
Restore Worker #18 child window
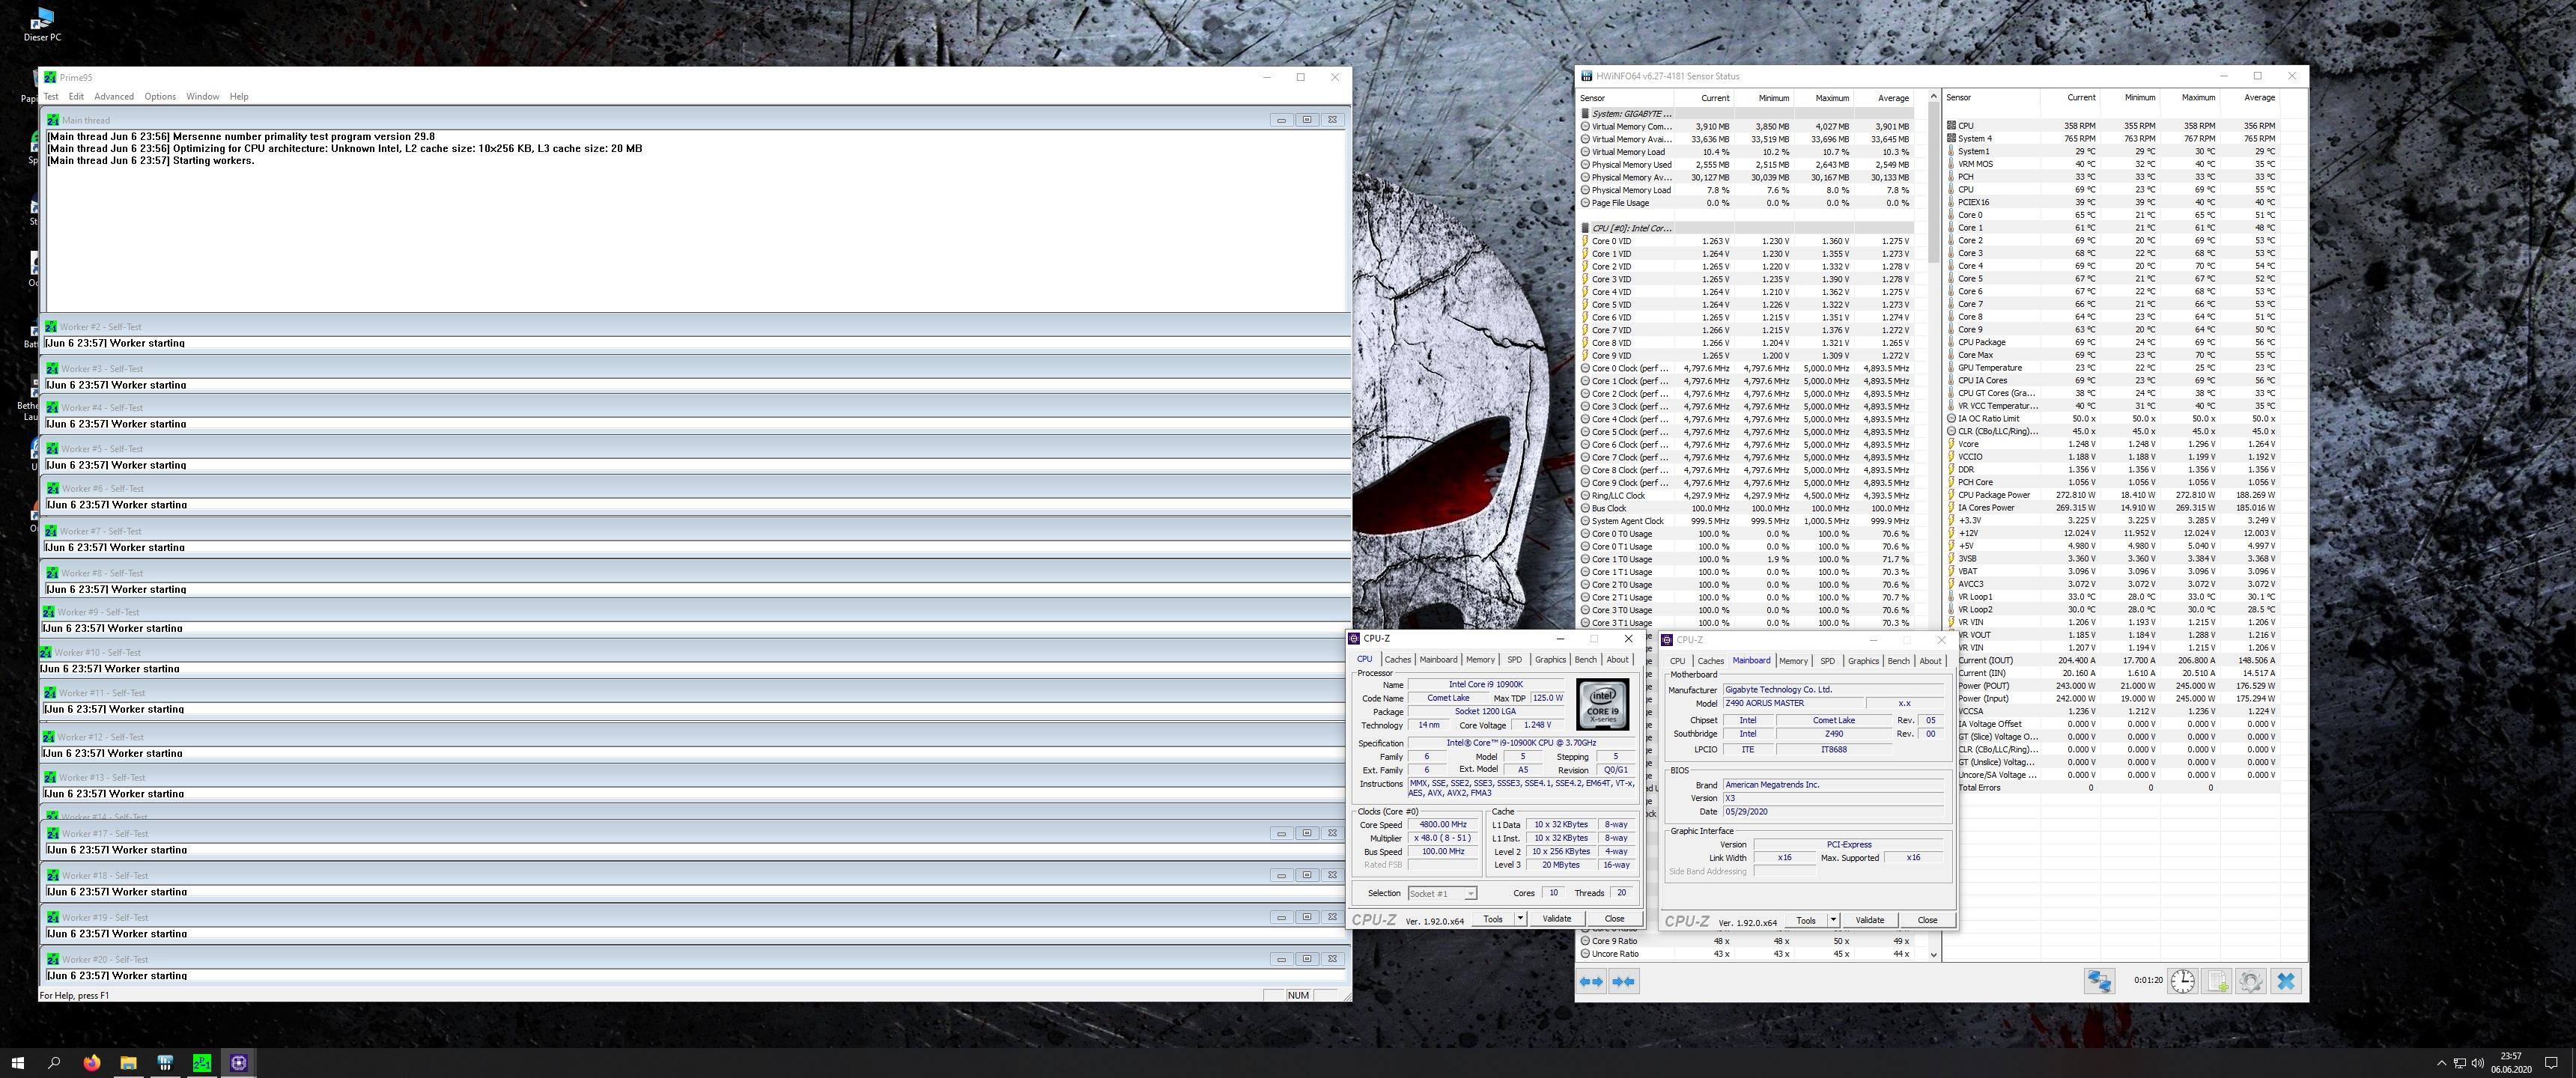pyautogui.click(x=1306, y=875)
